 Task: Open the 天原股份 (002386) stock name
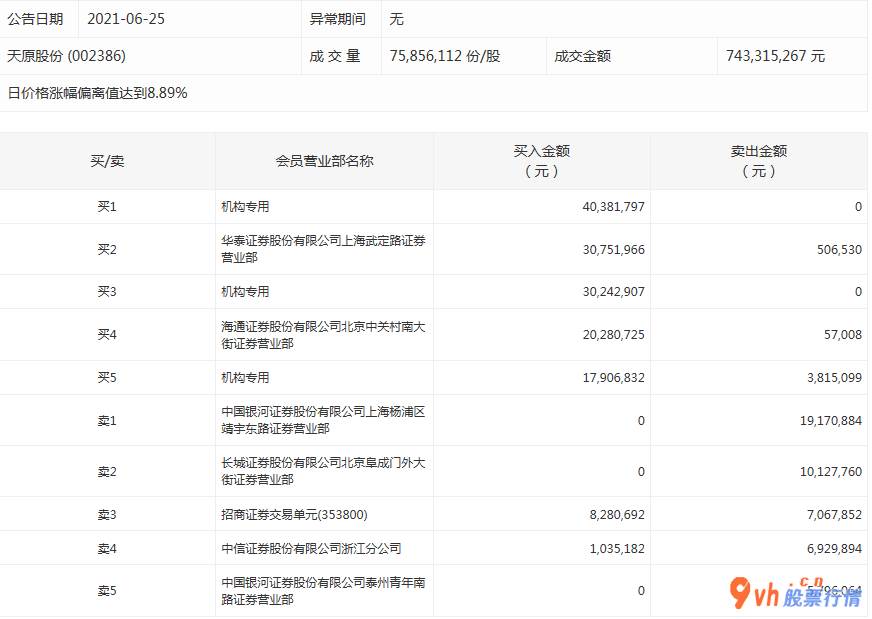point(67,56)
